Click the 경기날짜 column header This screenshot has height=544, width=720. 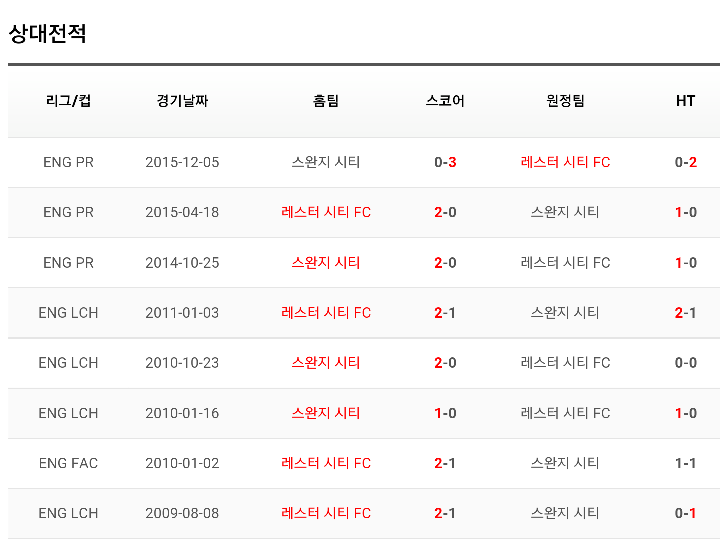point(182,101)
